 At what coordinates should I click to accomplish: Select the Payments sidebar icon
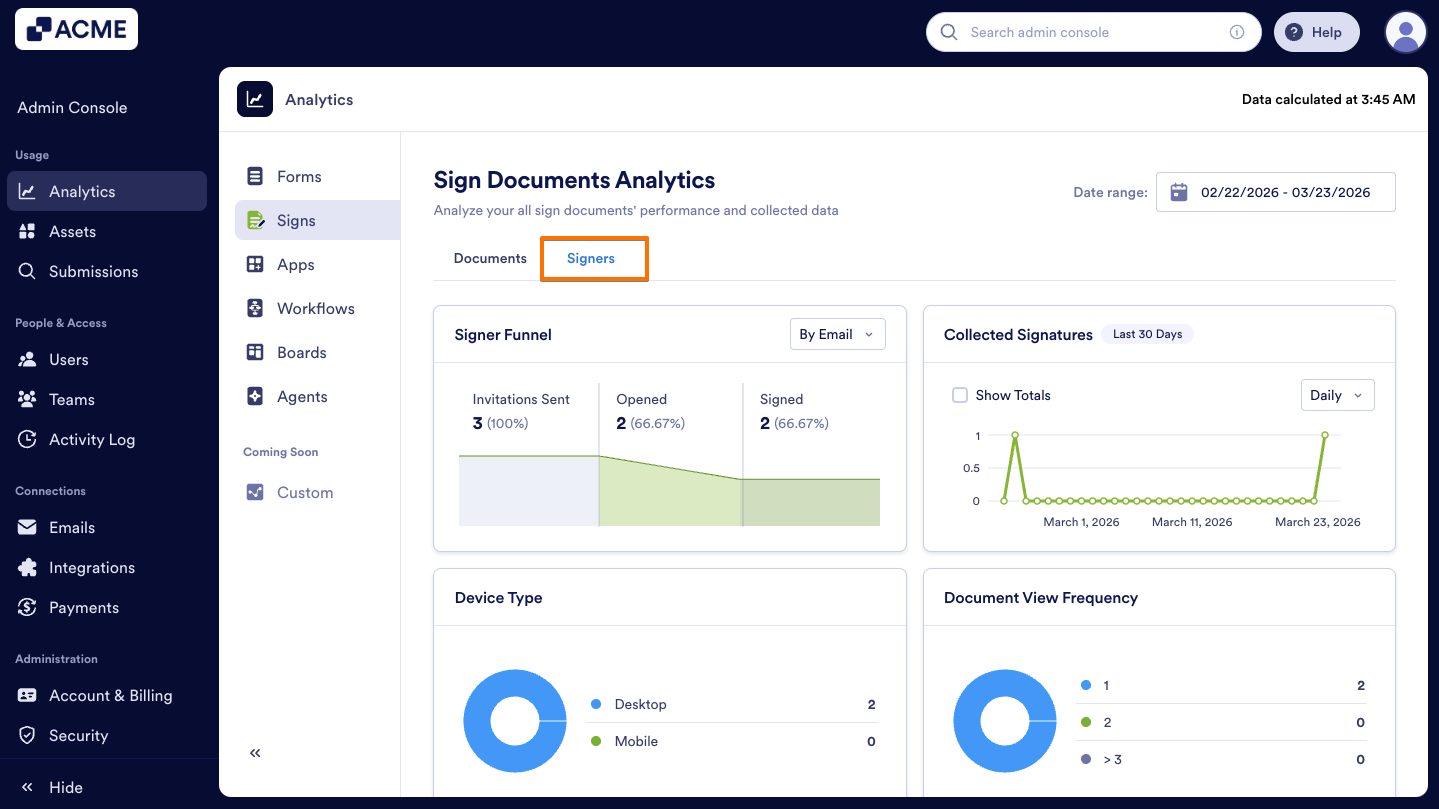click(27, 607)
